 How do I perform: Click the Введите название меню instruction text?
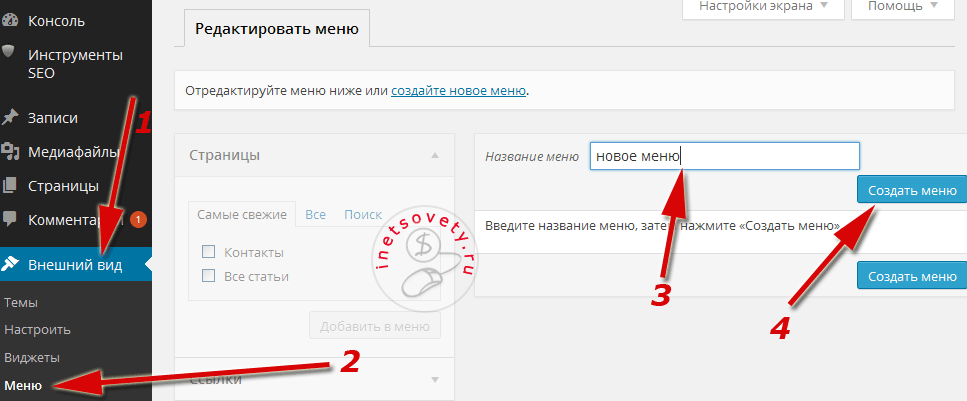pos(662,226)
